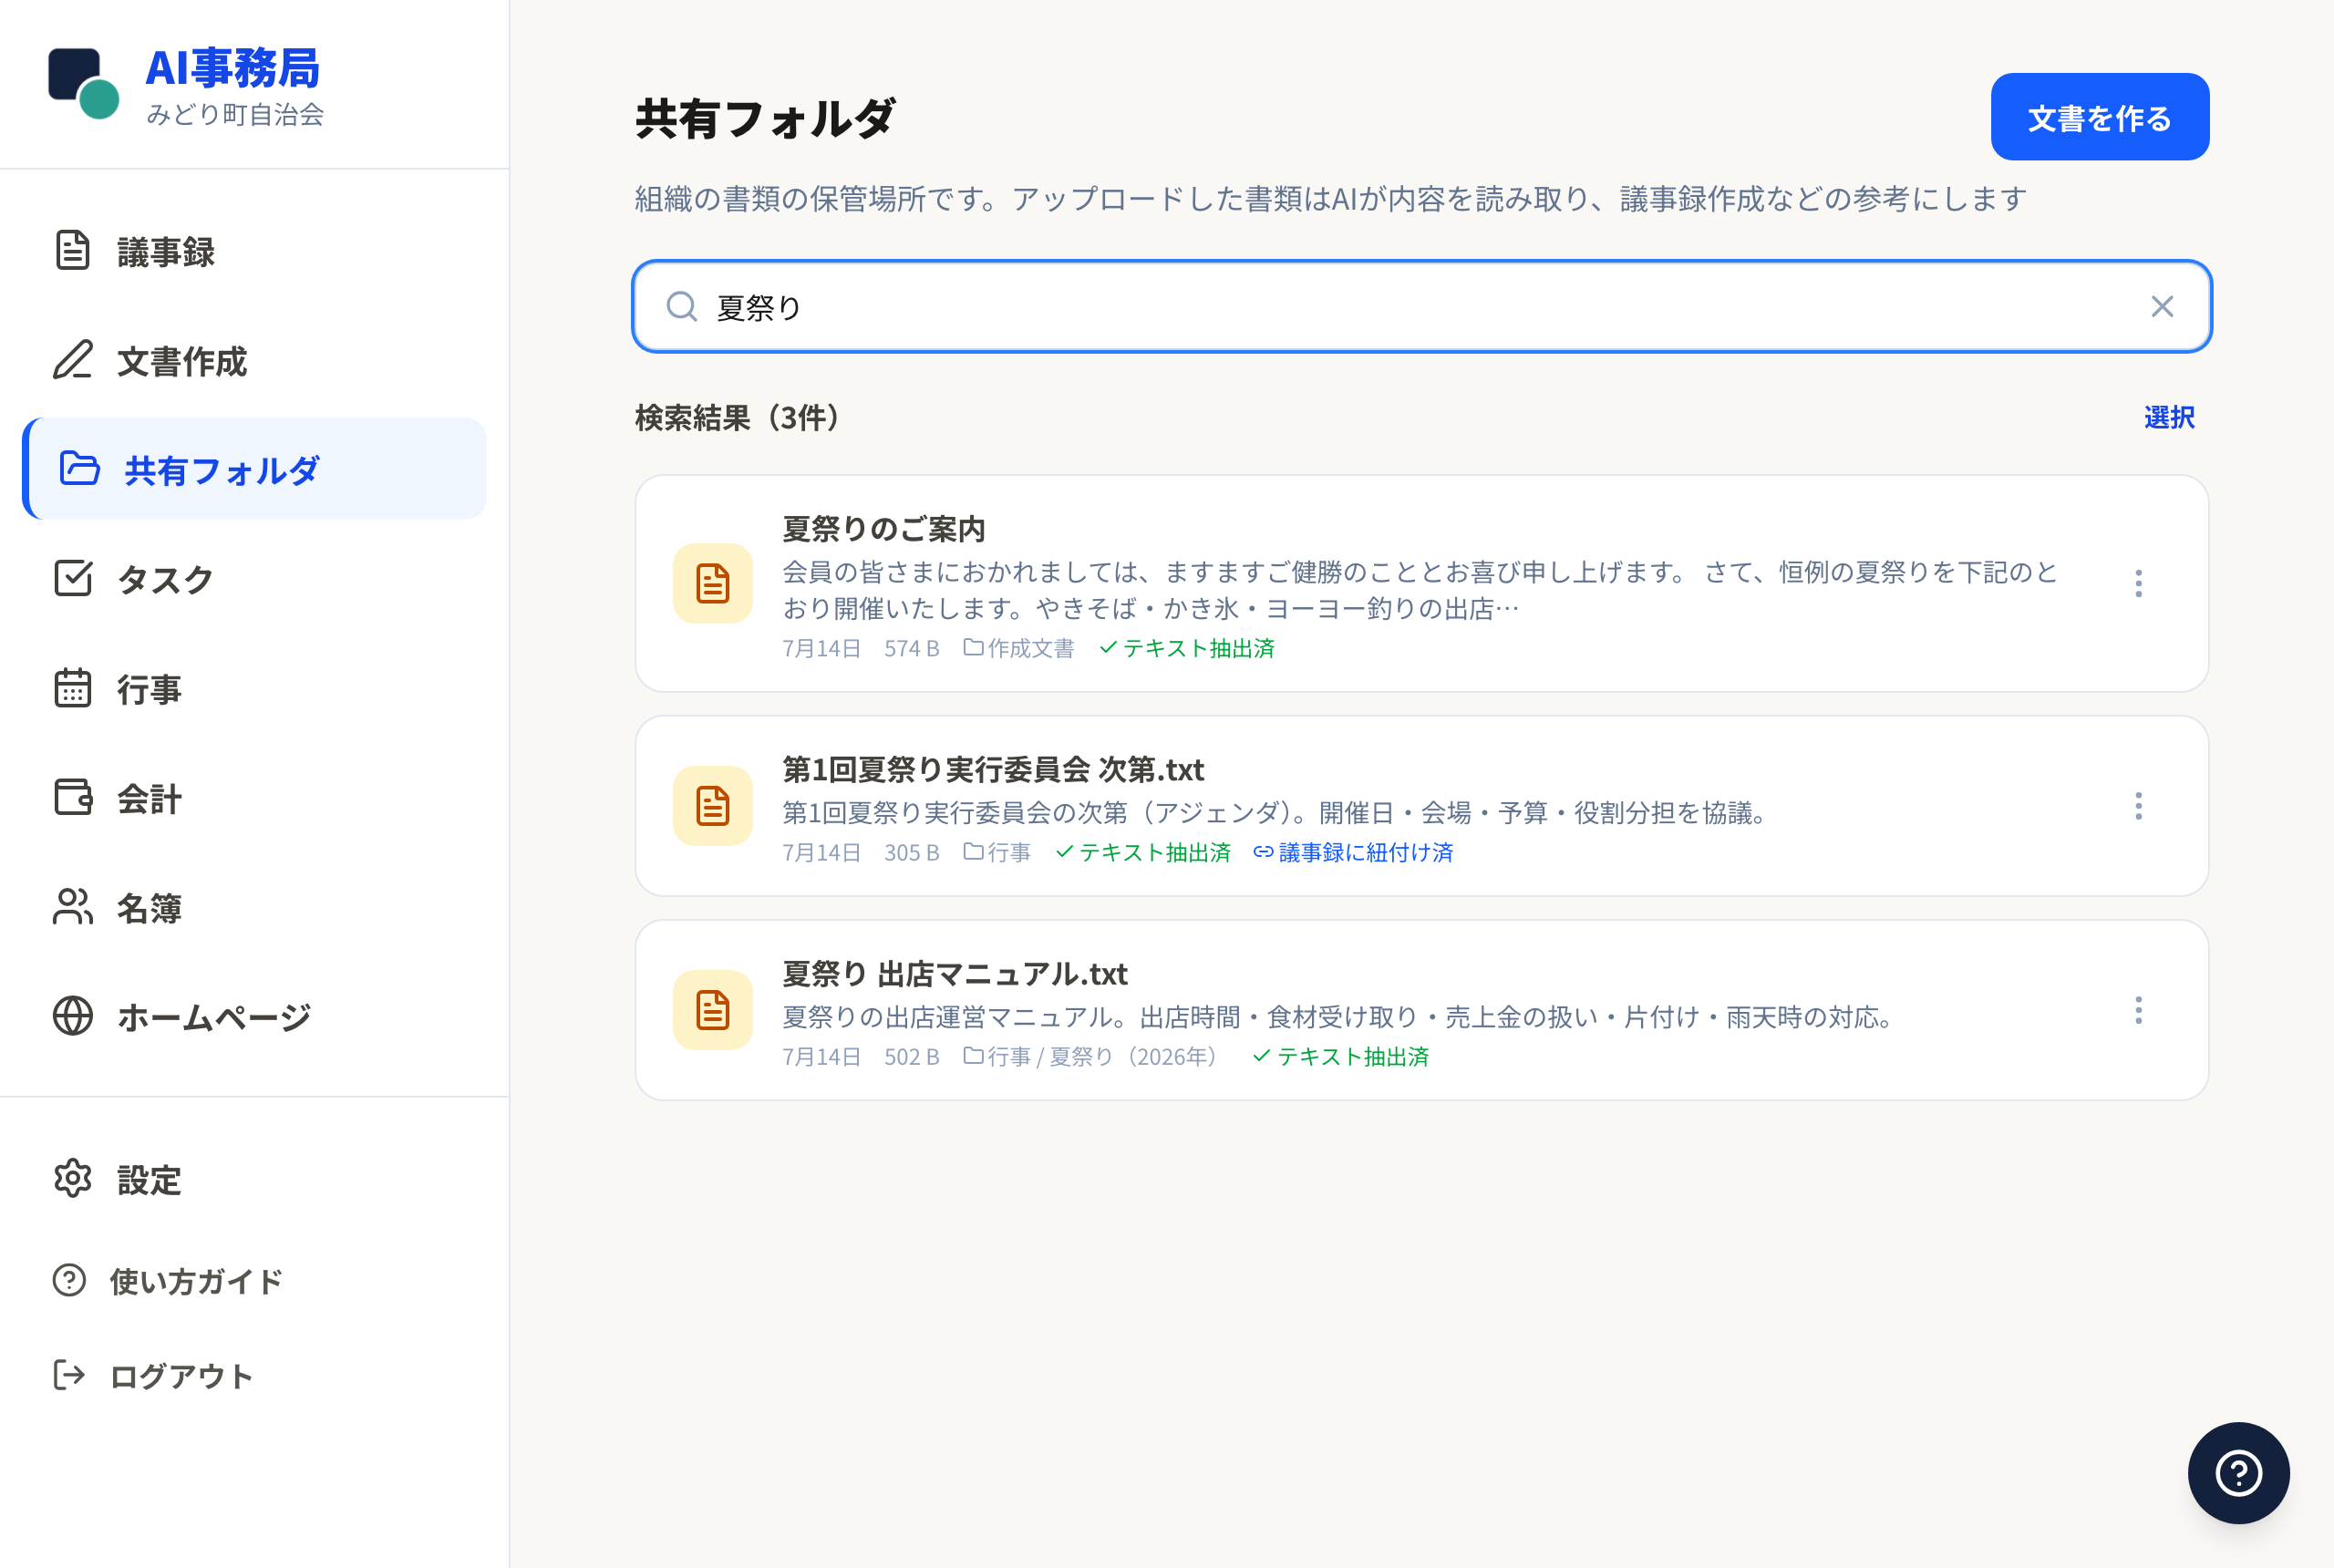This screenshot has width=2334, height=1568.
Task: Open the 夏祭りのご案内 file title
Action: (883, 528)
